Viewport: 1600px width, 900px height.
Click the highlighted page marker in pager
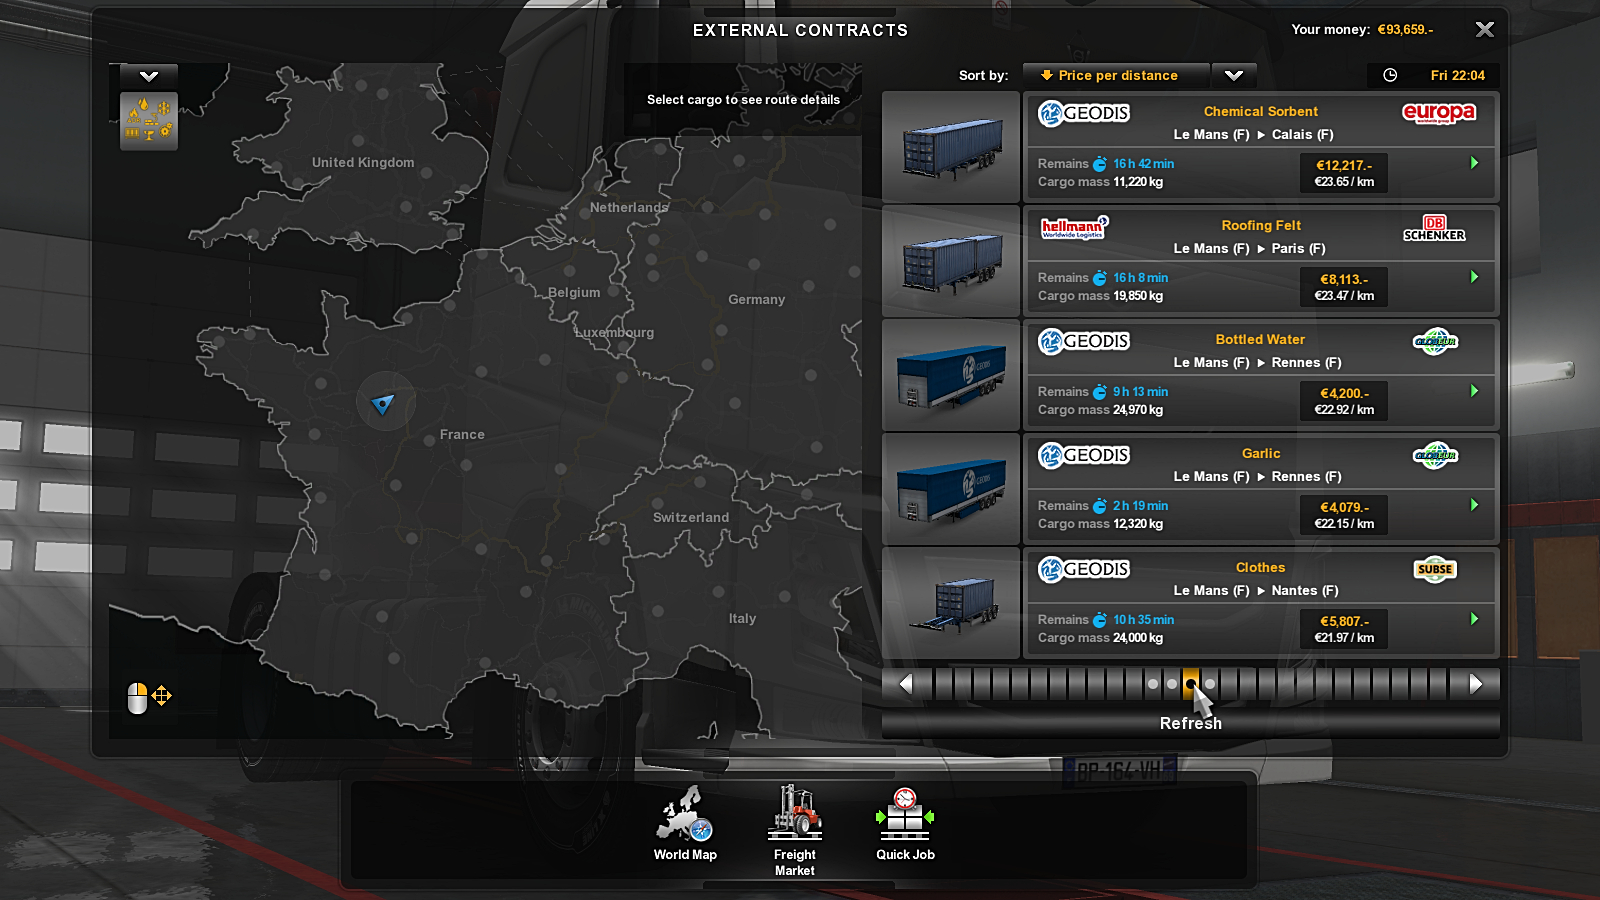(1190, 684)
